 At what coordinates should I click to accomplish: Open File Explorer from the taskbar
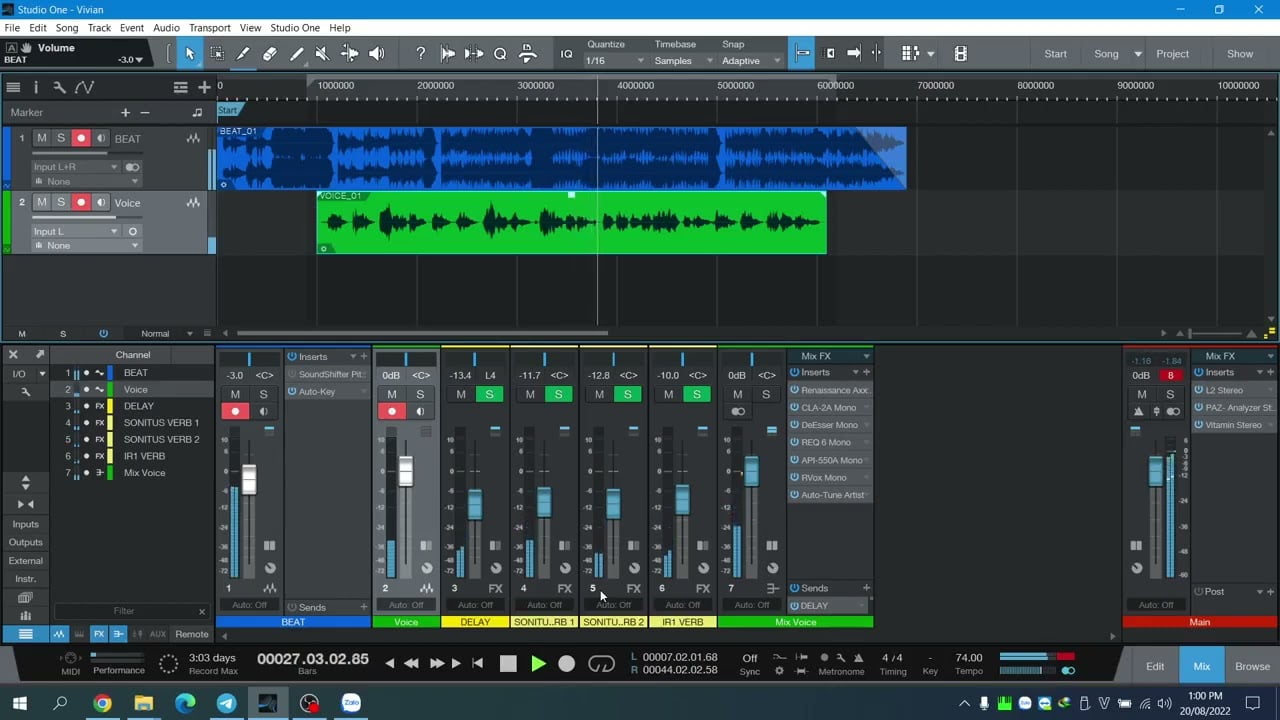tap(143, 703)
